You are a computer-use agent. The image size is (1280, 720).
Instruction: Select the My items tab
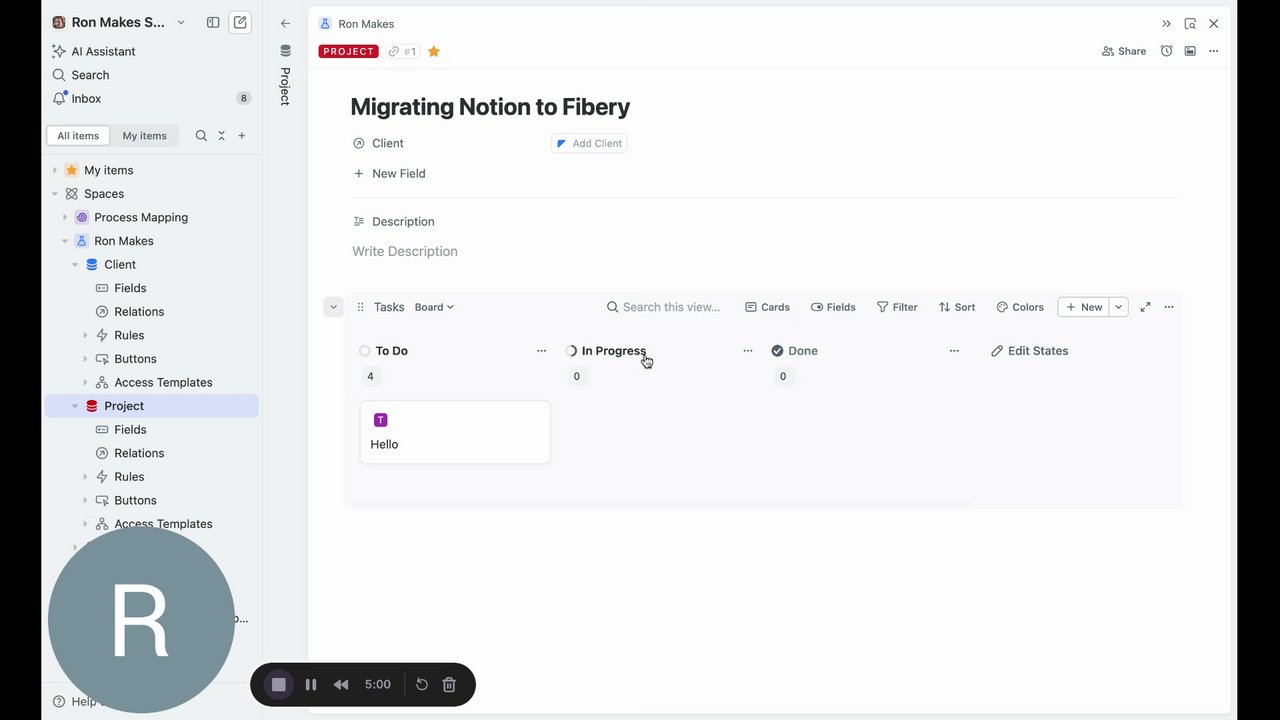(x=145, y=136)
